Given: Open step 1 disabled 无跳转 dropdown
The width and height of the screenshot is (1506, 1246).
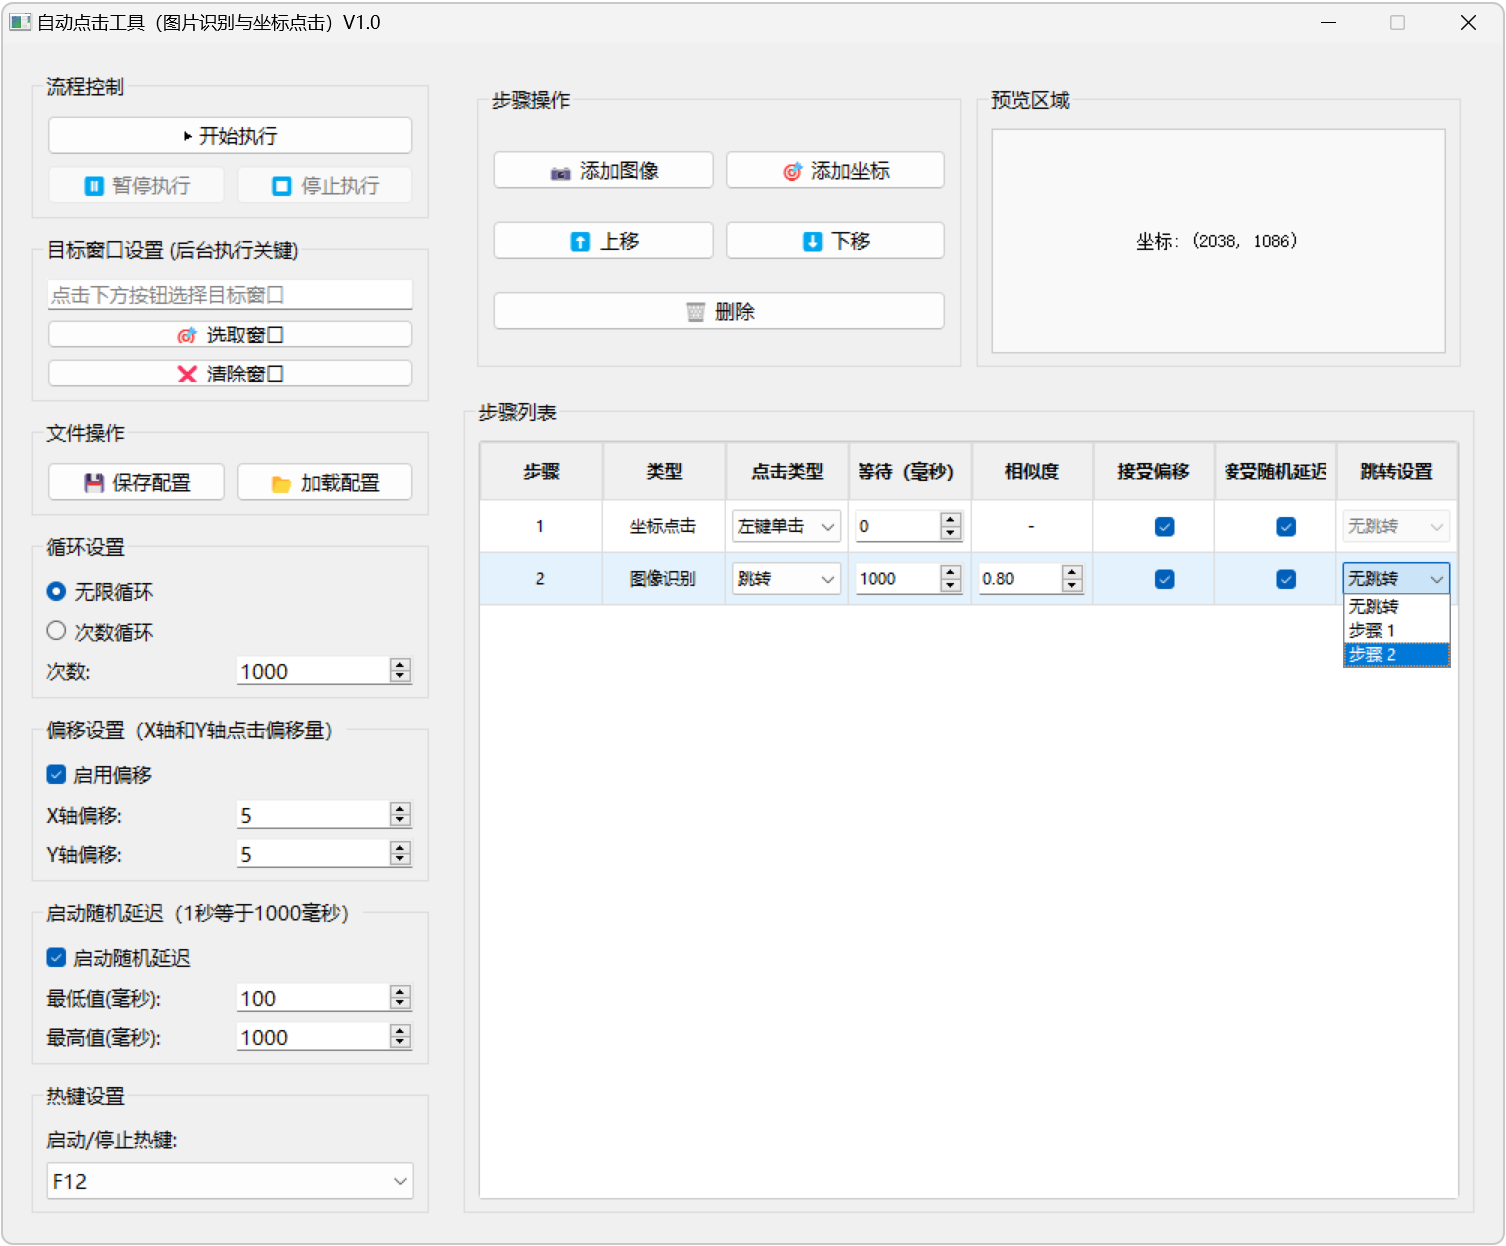Looking at the screenshot, I should [1396, 526].
